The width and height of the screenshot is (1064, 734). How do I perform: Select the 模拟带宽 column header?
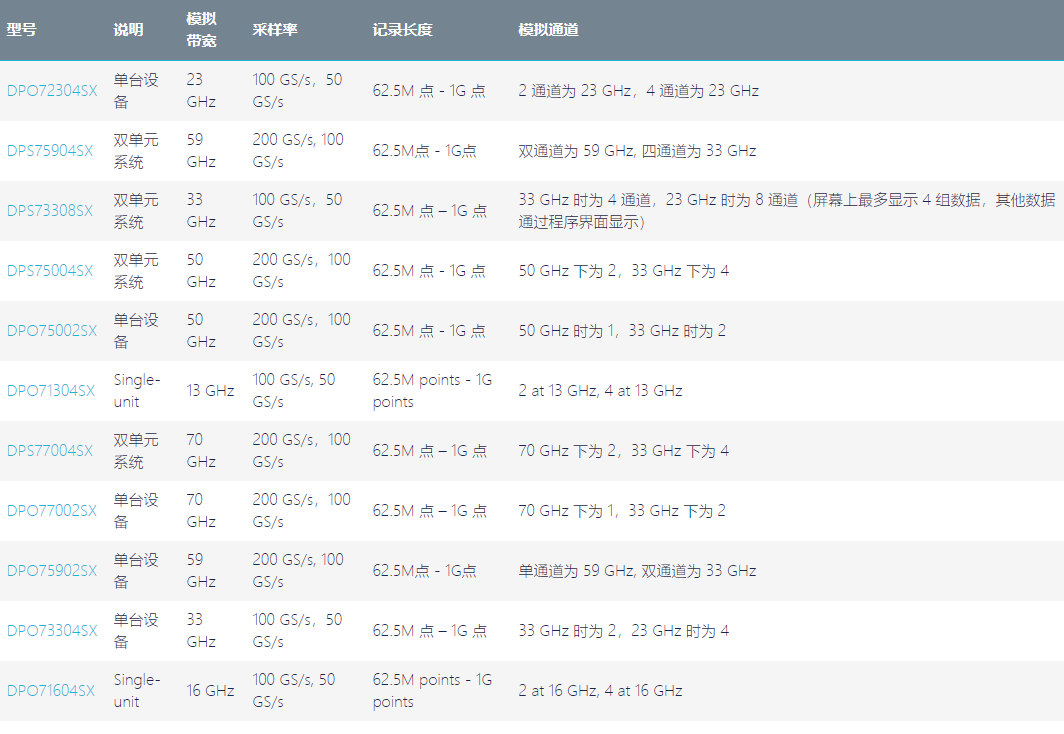(x=202, y=30)
